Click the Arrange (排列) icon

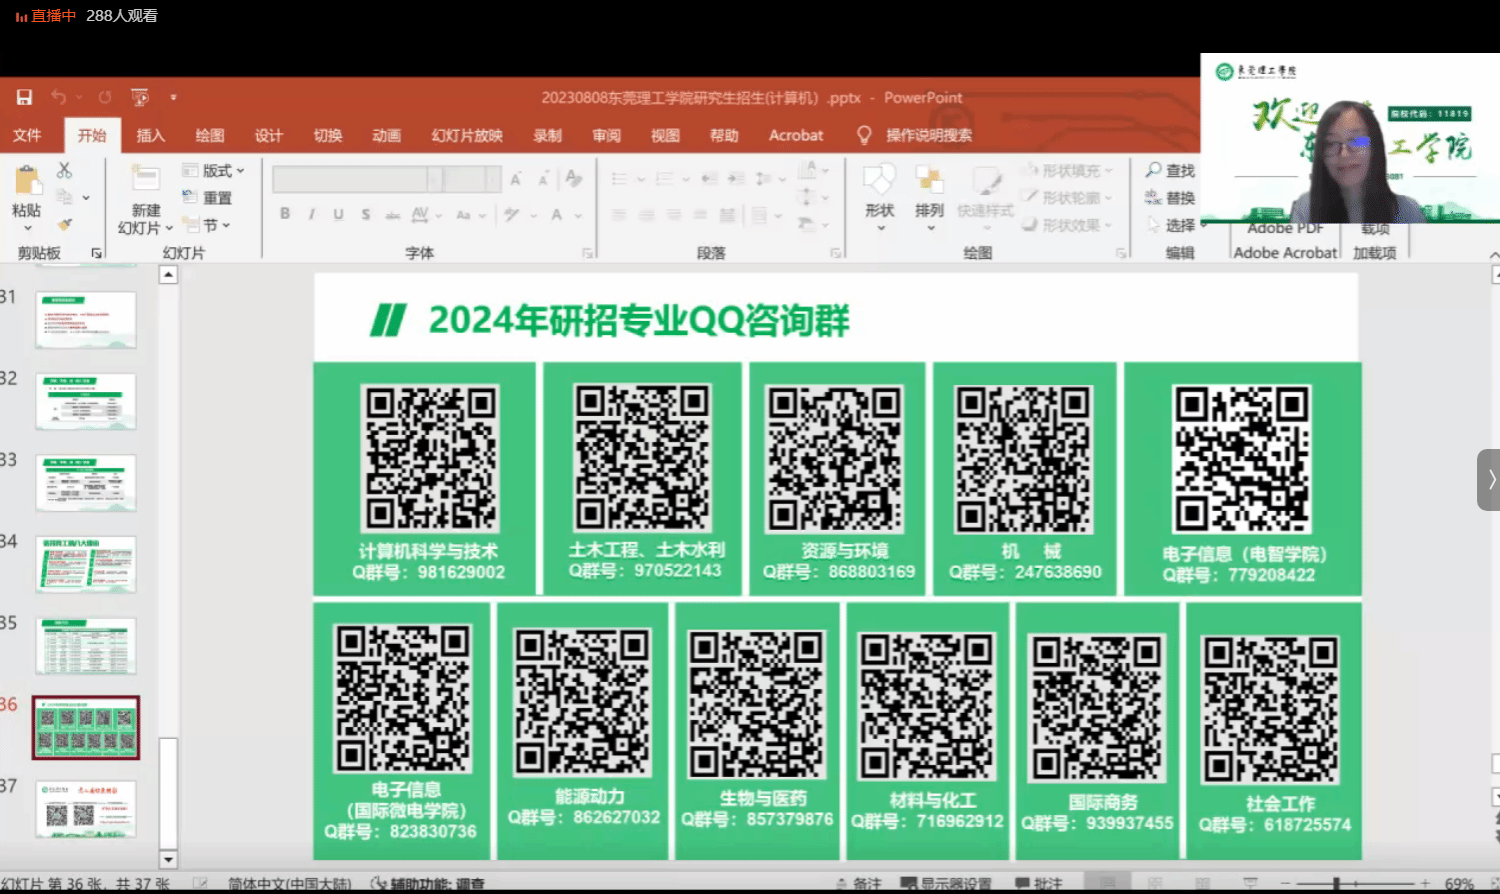929,183
